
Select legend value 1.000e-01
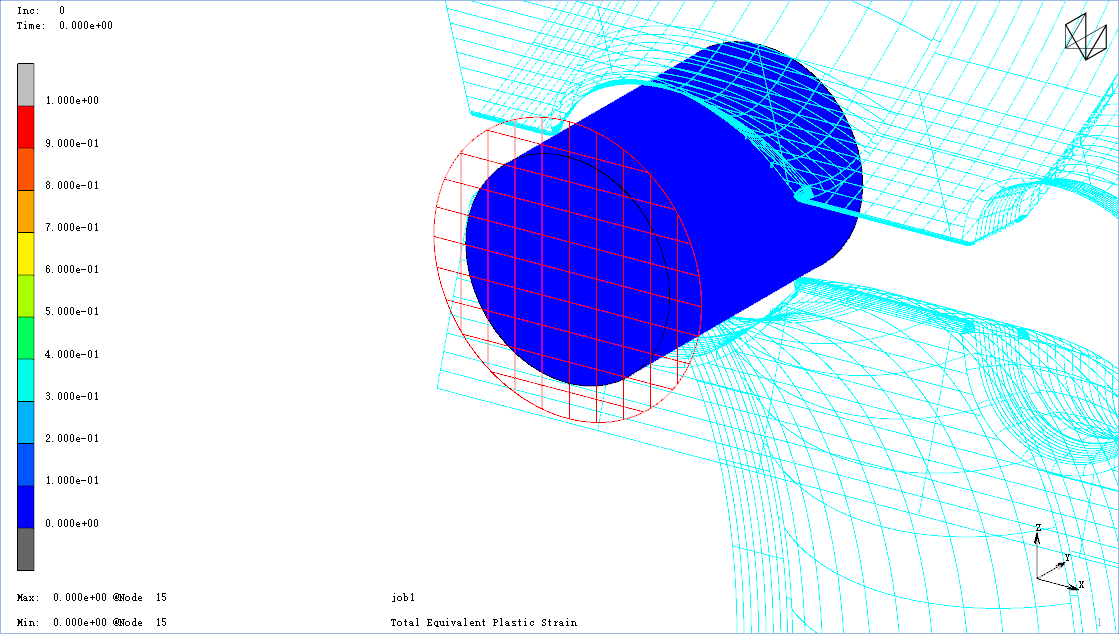[72, 480]
